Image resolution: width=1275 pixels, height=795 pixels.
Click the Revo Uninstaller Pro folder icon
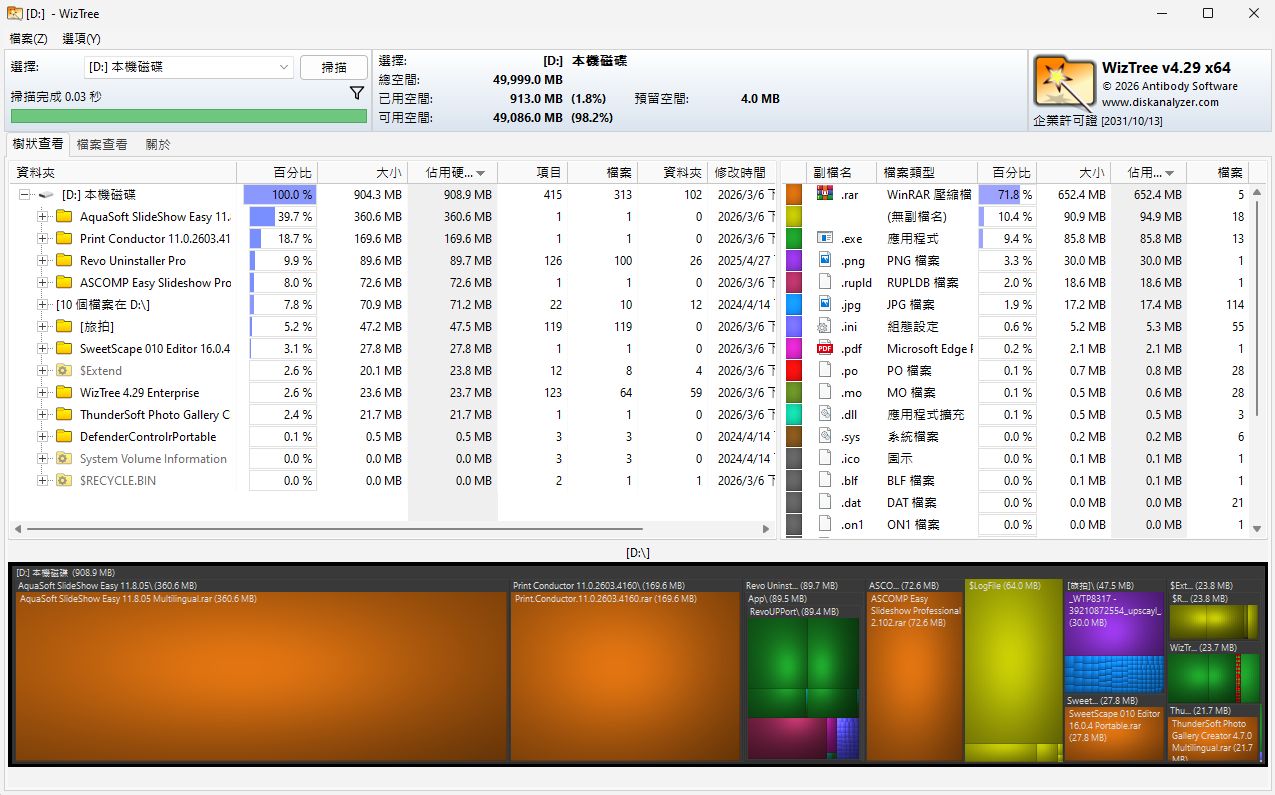click(x=64, y=261)
